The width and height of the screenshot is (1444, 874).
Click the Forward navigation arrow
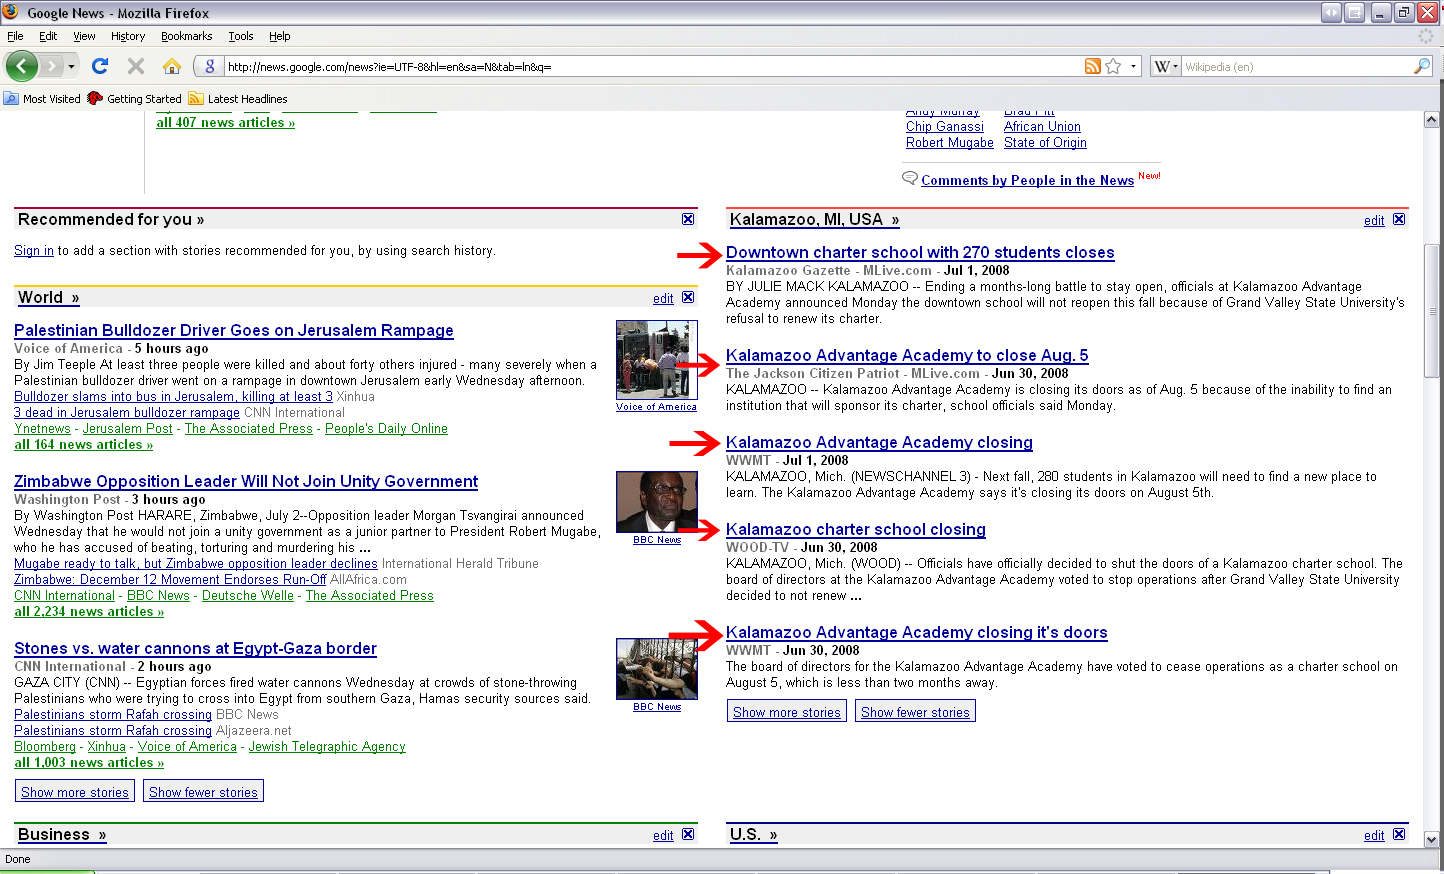52,66
